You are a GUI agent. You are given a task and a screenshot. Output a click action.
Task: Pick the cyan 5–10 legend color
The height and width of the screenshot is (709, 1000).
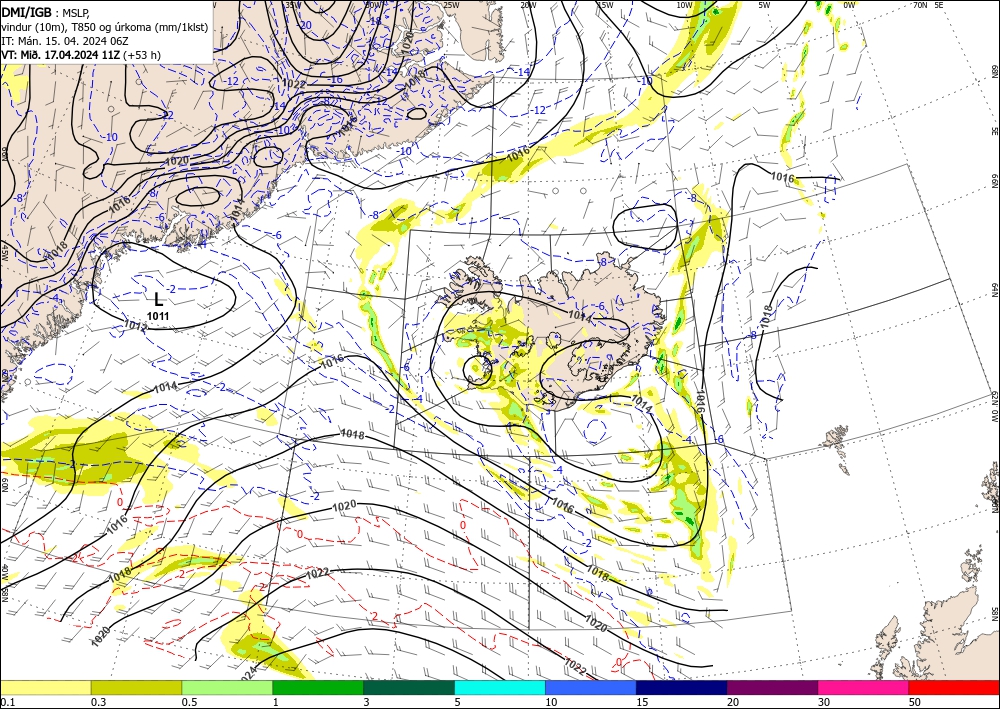click(500, 687)
